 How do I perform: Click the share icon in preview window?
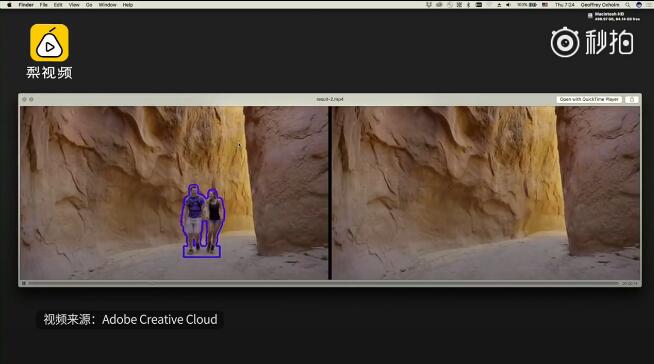(x=631, y=99)
